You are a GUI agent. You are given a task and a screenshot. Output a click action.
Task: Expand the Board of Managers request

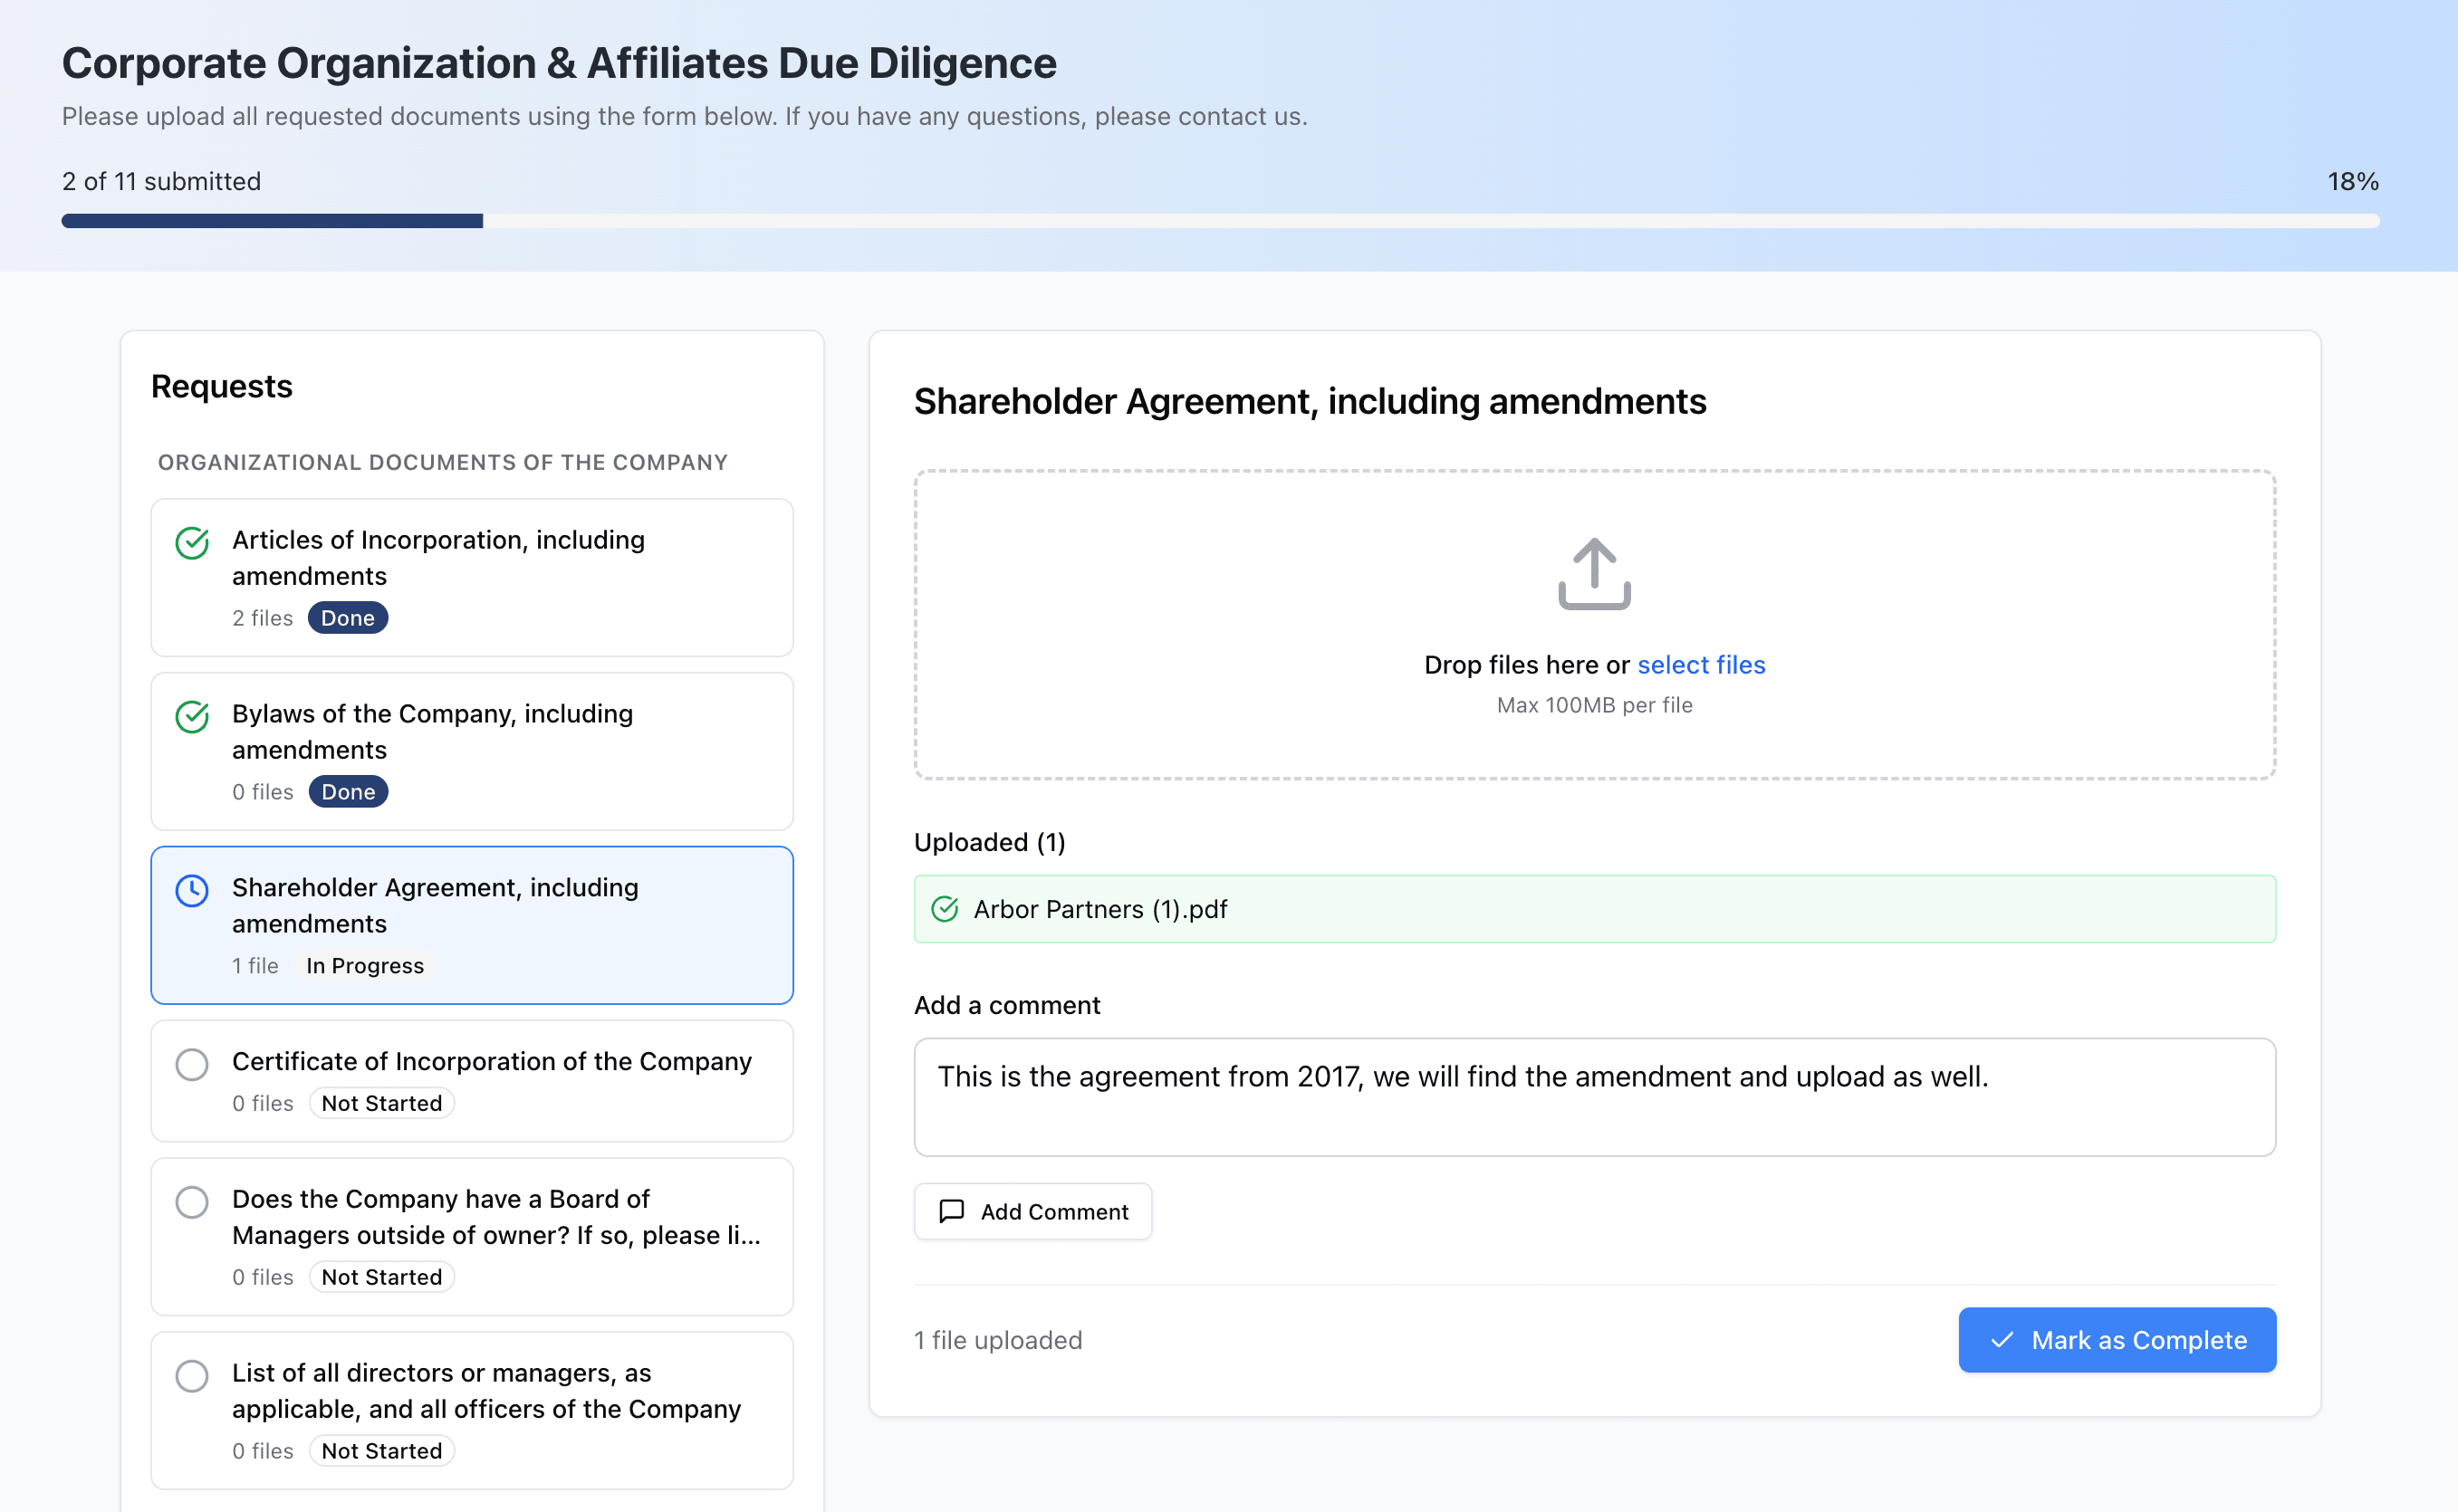coord(471,1236)
